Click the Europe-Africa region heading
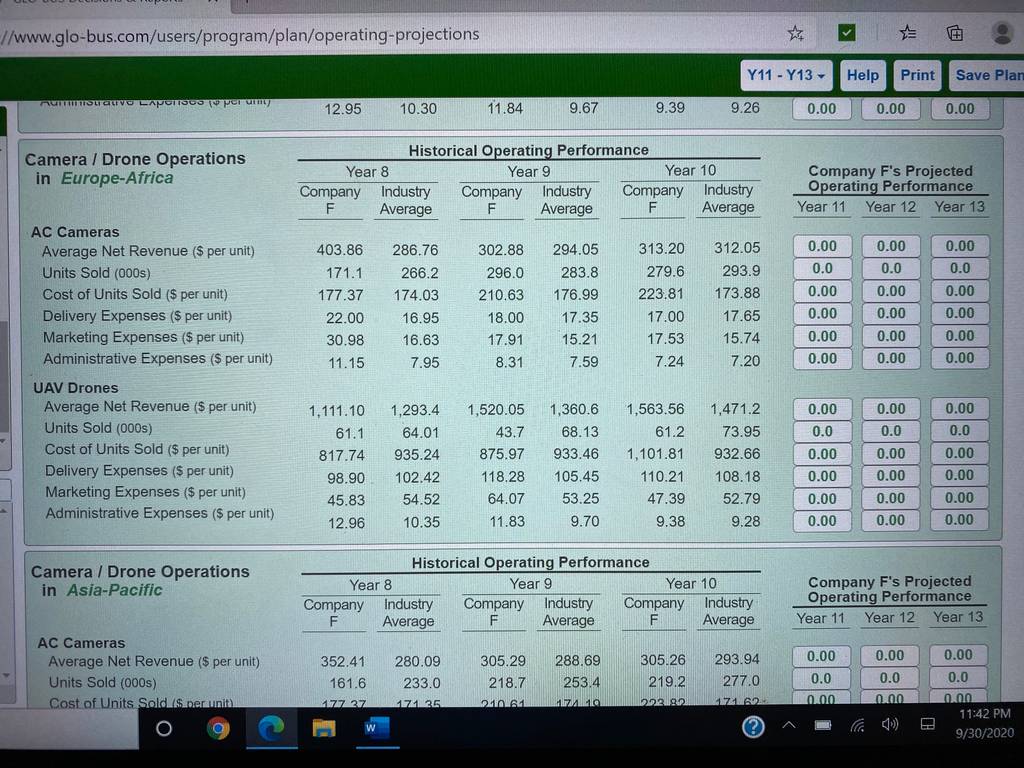The width and height of the screenshot is (1024, 768). pos(117,178)
